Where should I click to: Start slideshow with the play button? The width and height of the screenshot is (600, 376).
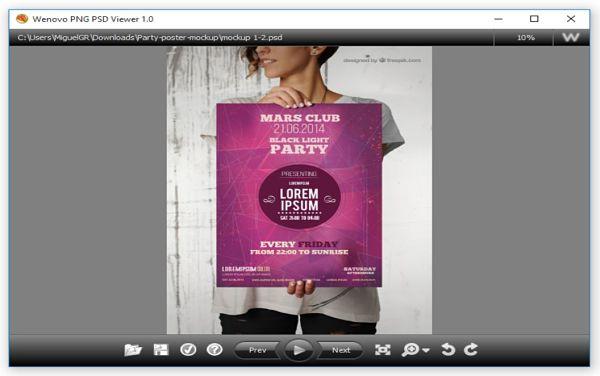point(298,350)
